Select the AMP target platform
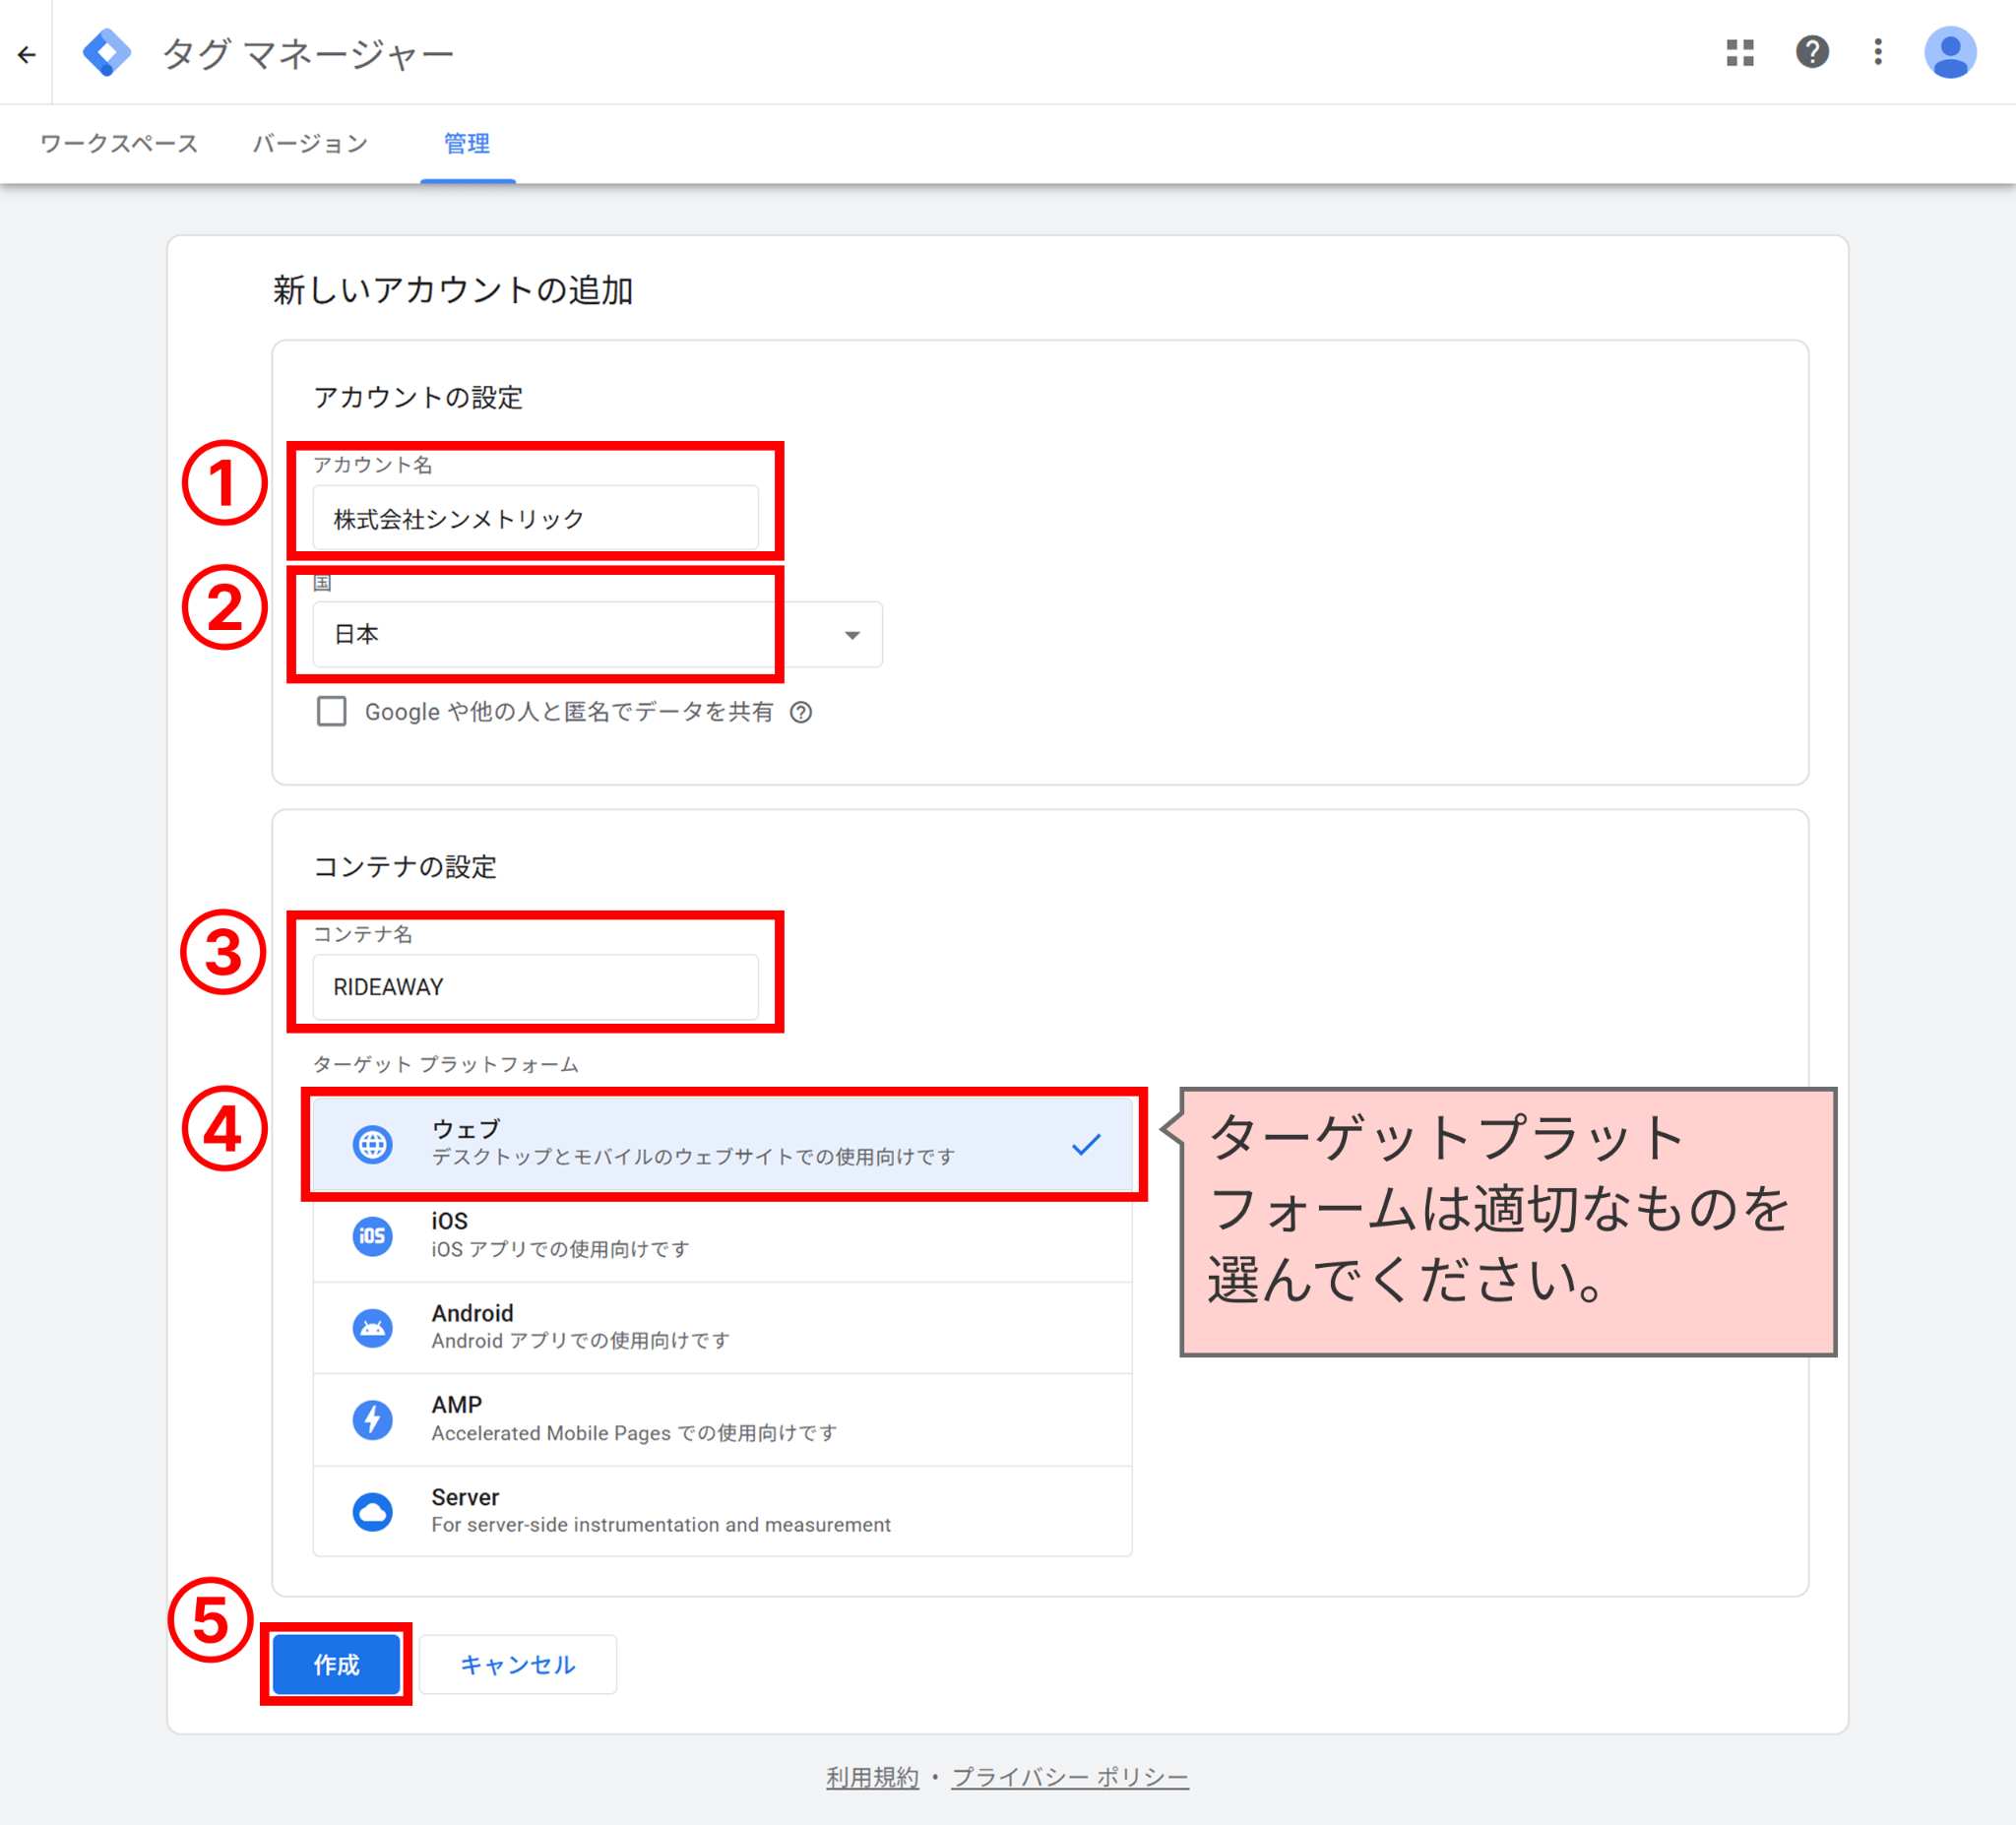This screenshot has width=2016, height=1825. 720,1419
